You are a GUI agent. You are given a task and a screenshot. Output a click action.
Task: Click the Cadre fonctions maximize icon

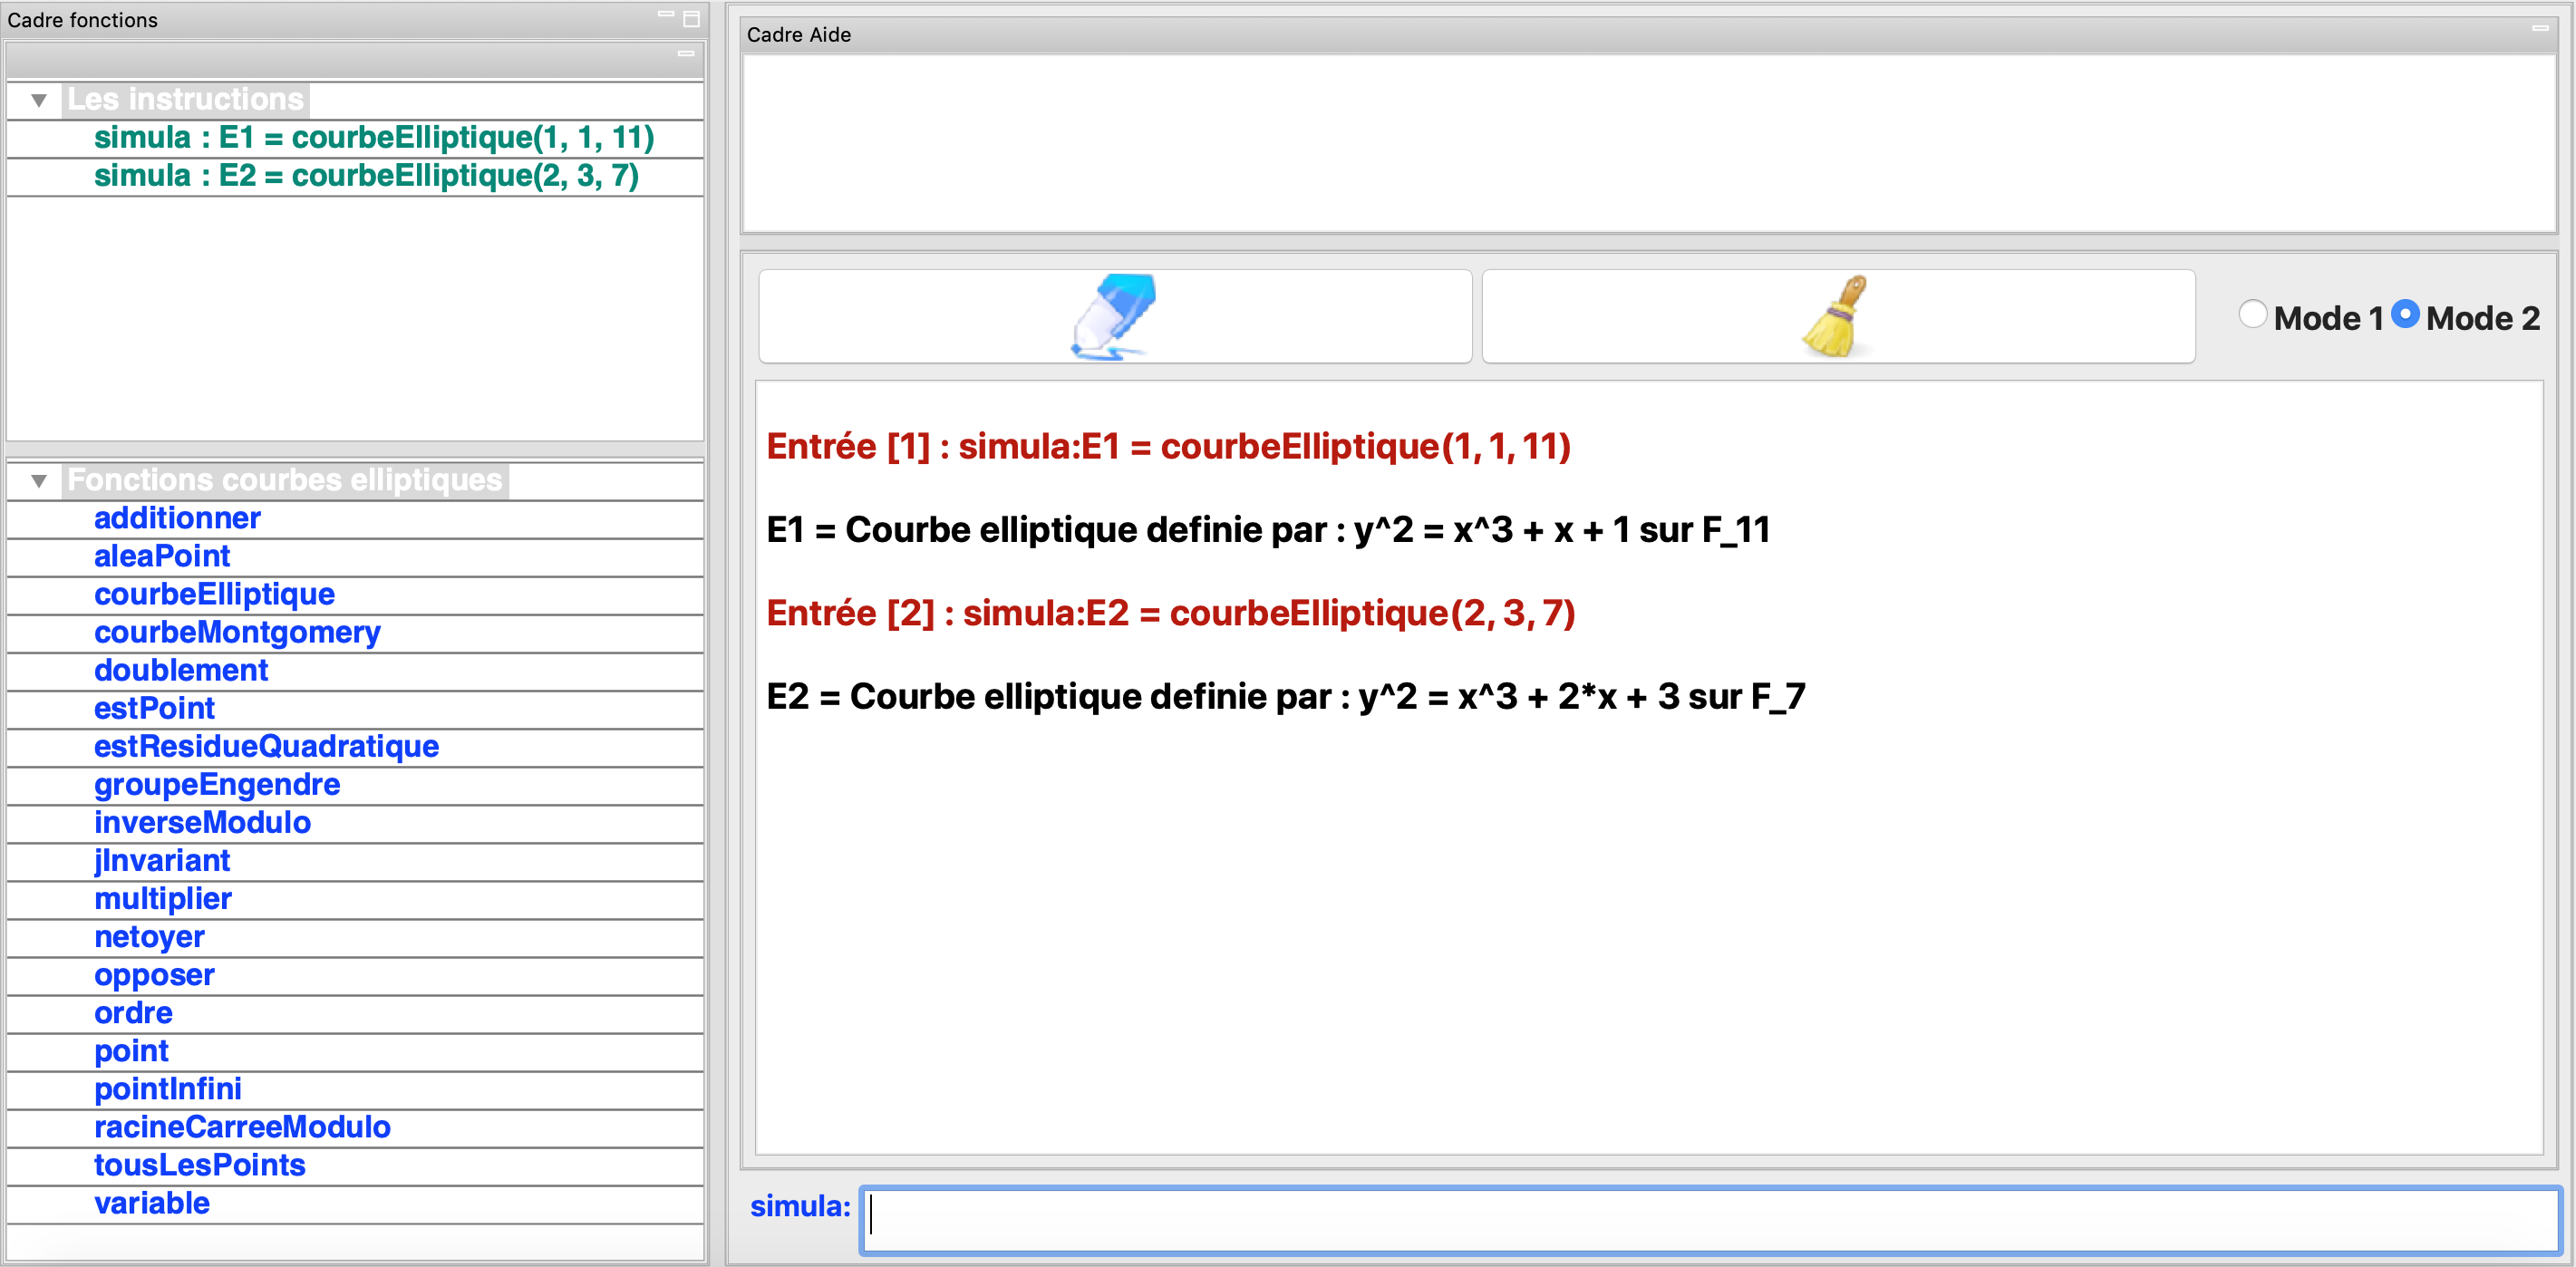tap(691, 19)
